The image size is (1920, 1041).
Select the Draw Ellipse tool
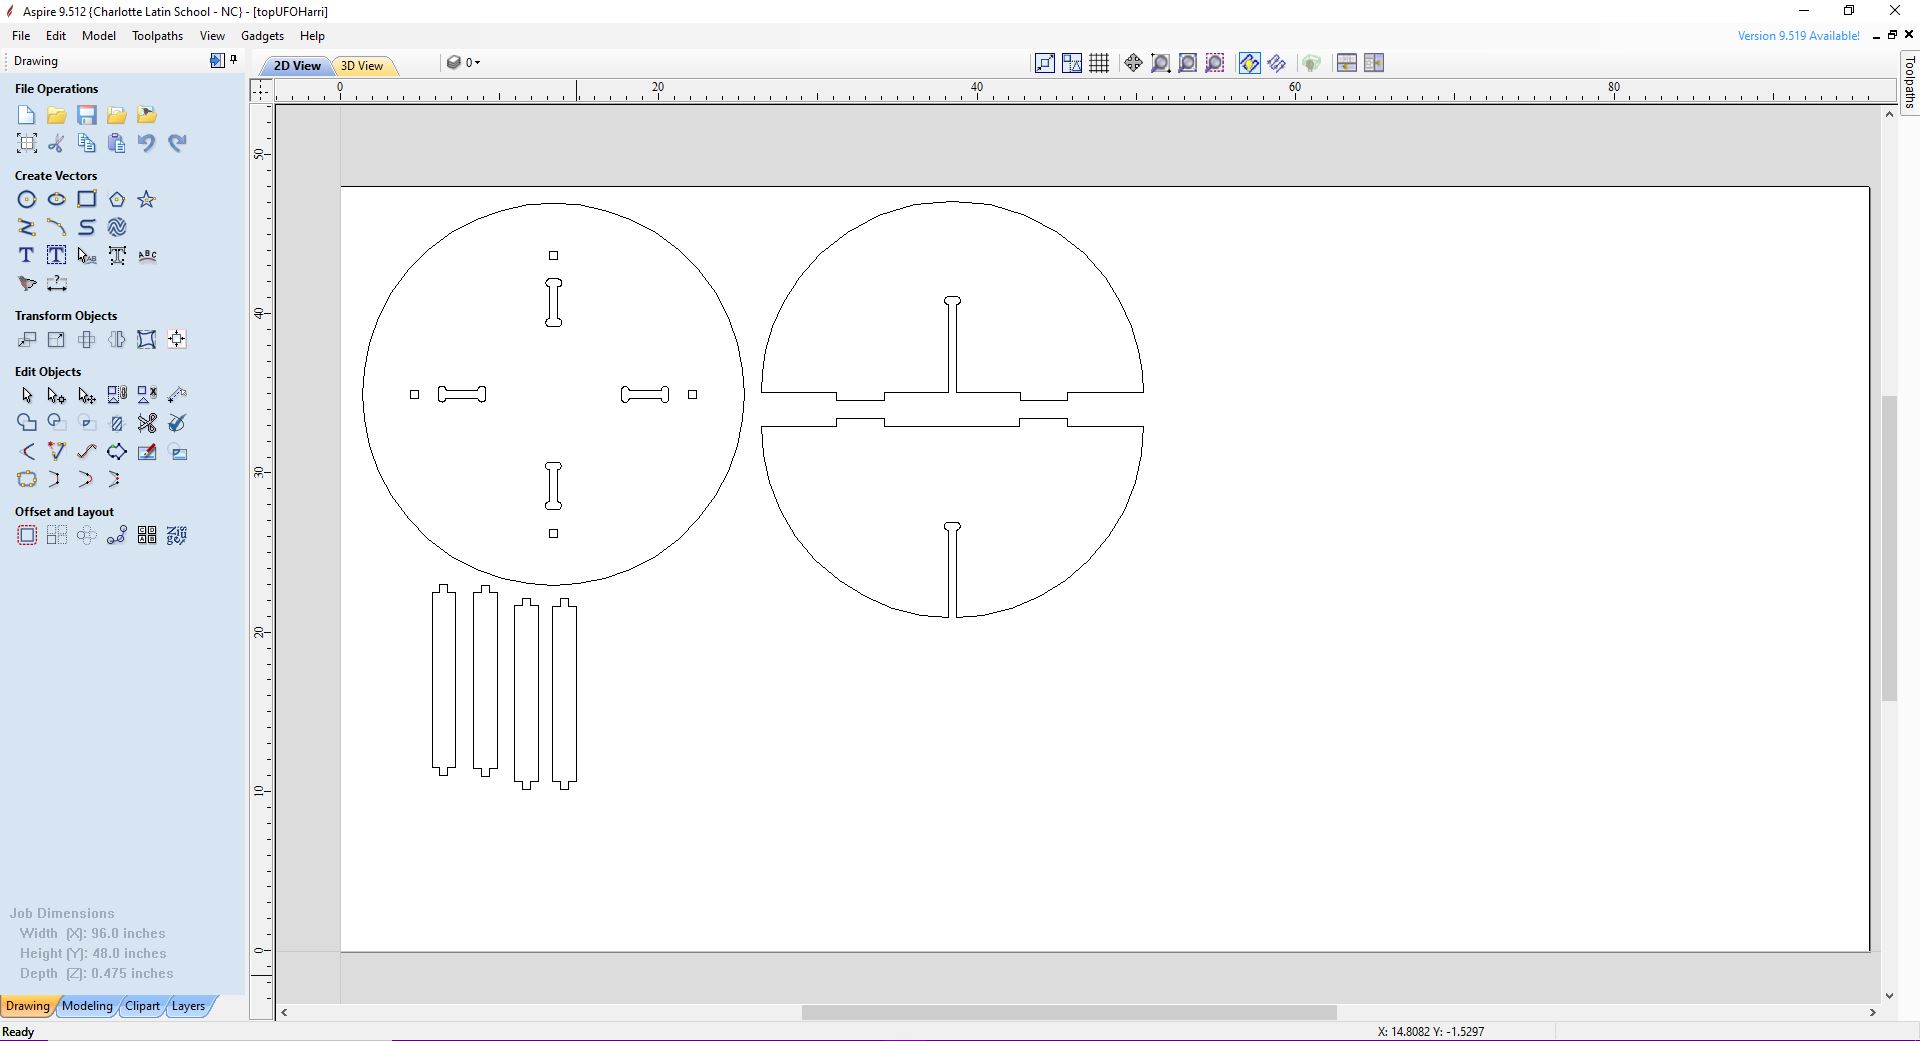[x=57, y=199]
